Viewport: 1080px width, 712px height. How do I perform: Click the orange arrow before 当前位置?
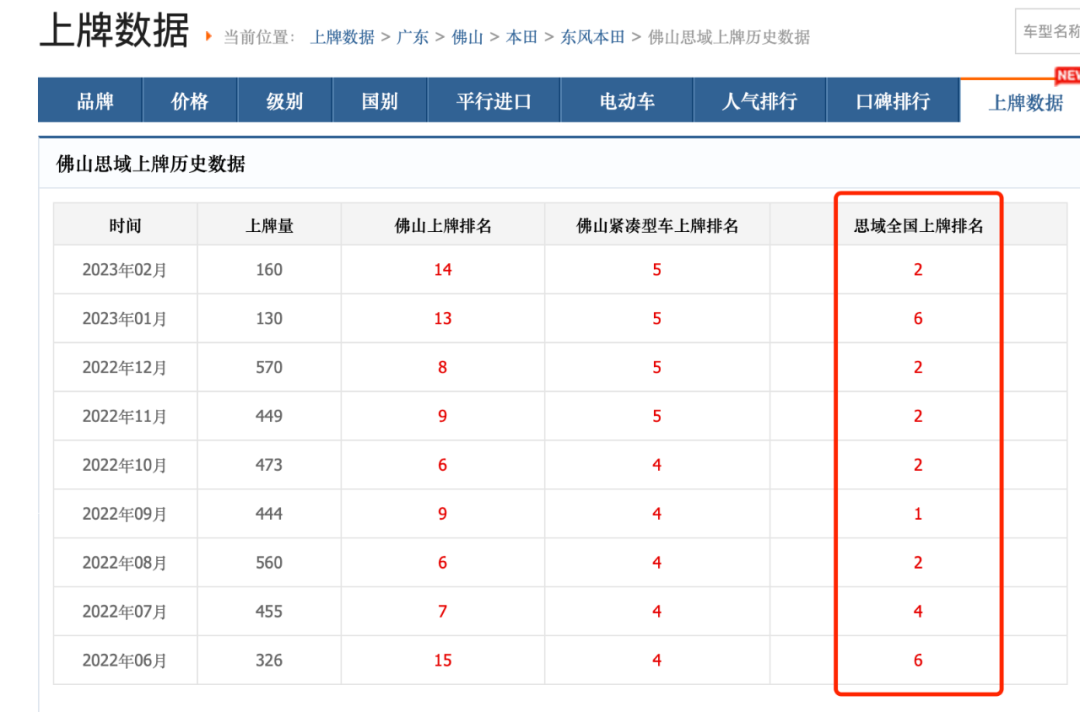coord(209,36)
